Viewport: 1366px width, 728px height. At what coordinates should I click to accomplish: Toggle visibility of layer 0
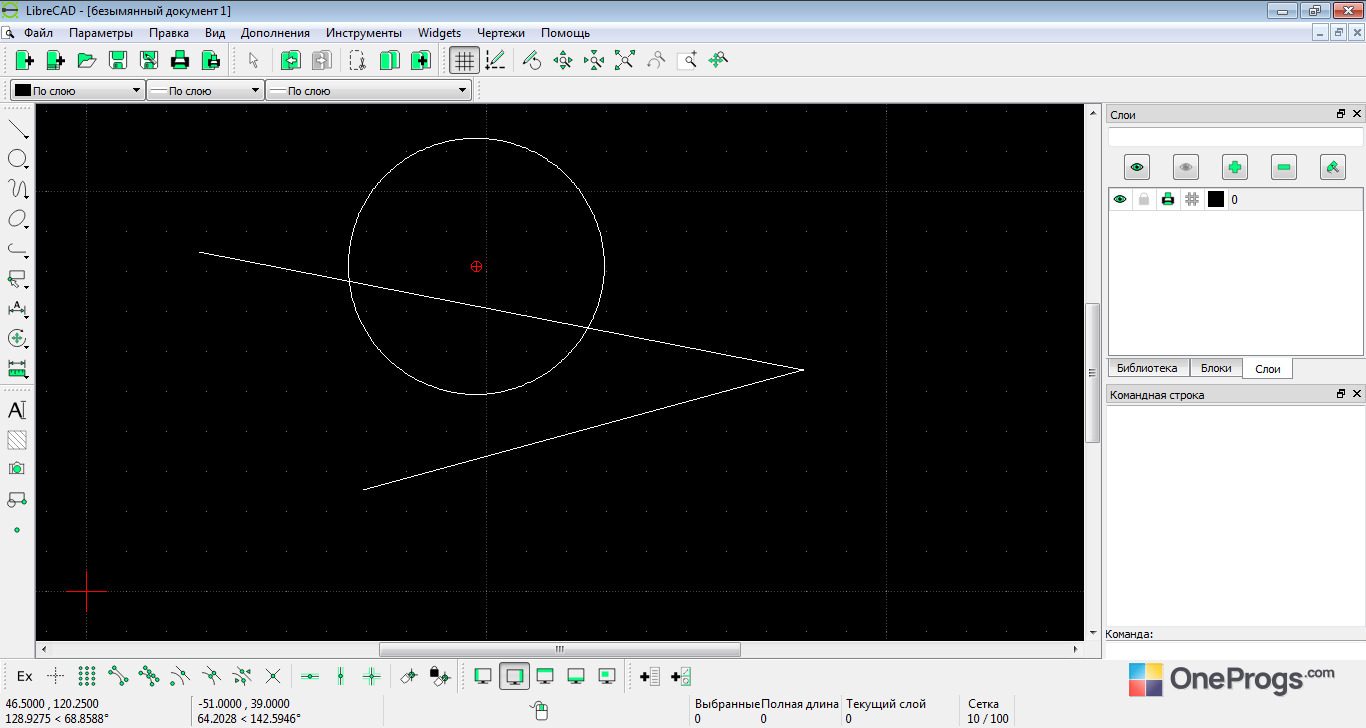(x=1120, y=200)
